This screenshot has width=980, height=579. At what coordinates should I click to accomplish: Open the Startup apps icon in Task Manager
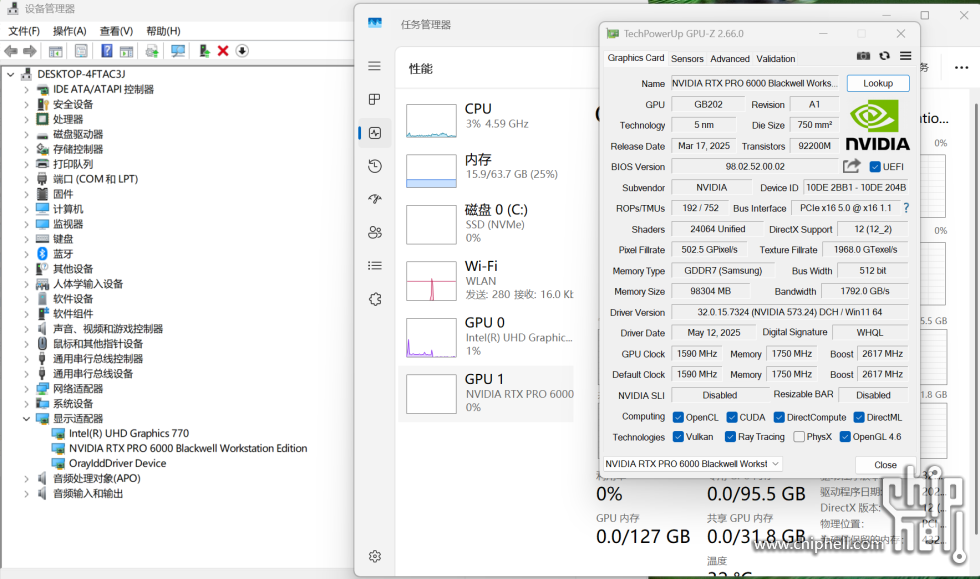pos(374,199)
